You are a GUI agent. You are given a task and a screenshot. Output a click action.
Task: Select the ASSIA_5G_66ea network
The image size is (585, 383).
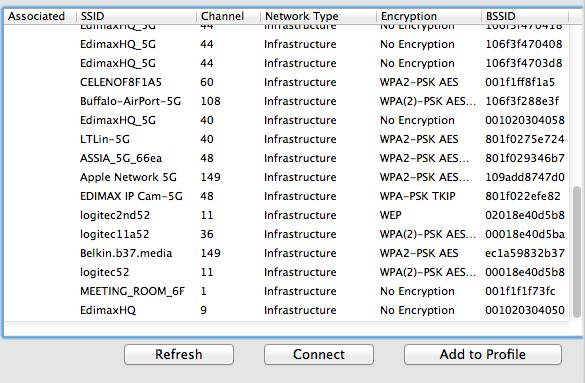click(287, 158)
